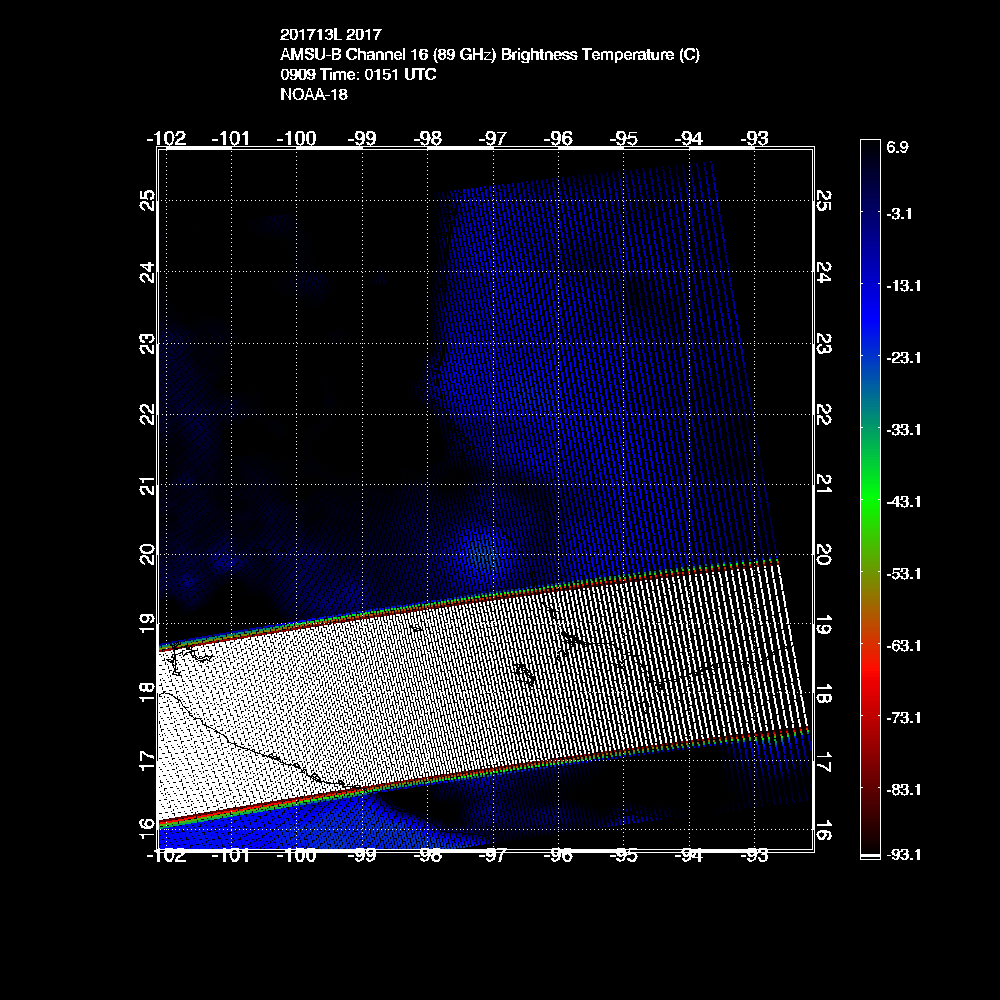This screenshot has width=1000, height=1000.
Task: Pick the bright blue colorbar section
Action: [868, 300]
